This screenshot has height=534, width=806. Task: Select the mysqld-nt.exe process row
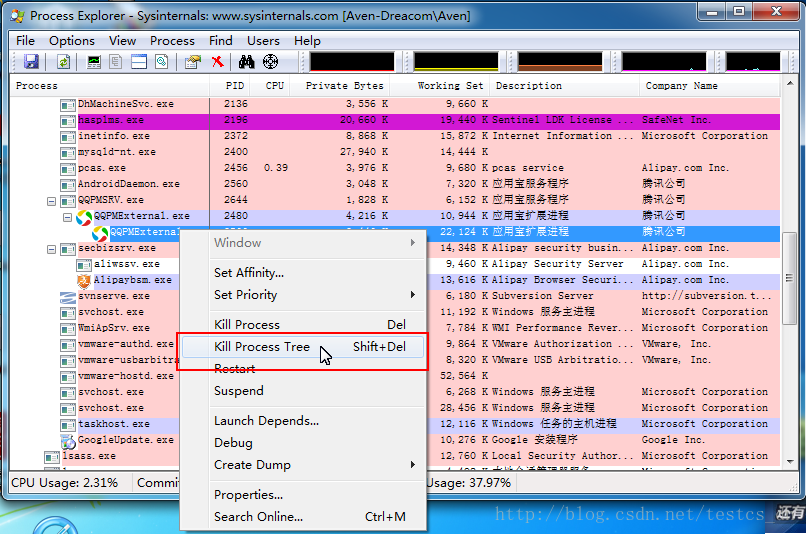pyautogui.click(x=395, y=152)
